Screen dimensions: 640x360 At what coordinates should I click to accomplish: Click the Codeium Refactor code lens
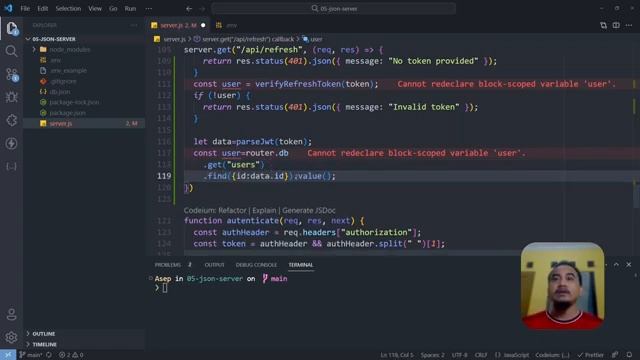click(232, 211)
